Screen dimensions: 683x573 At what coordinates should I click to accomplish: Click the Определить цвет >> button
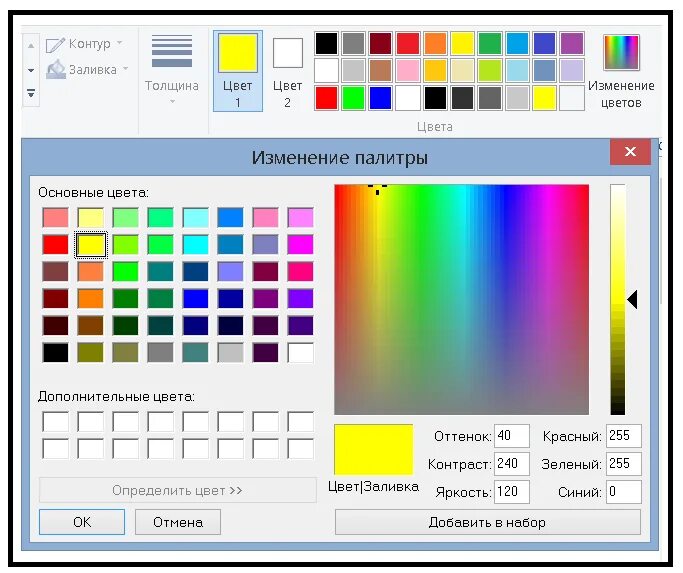[178, 491]
